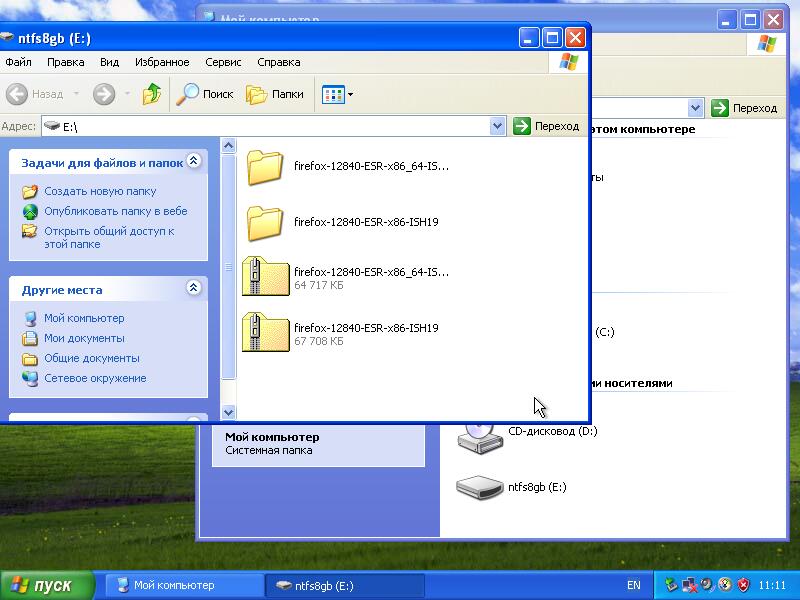Select the 64 717 КБ zip archive icon
Screen dimensions: 800x600
click(x=266, y=277)
